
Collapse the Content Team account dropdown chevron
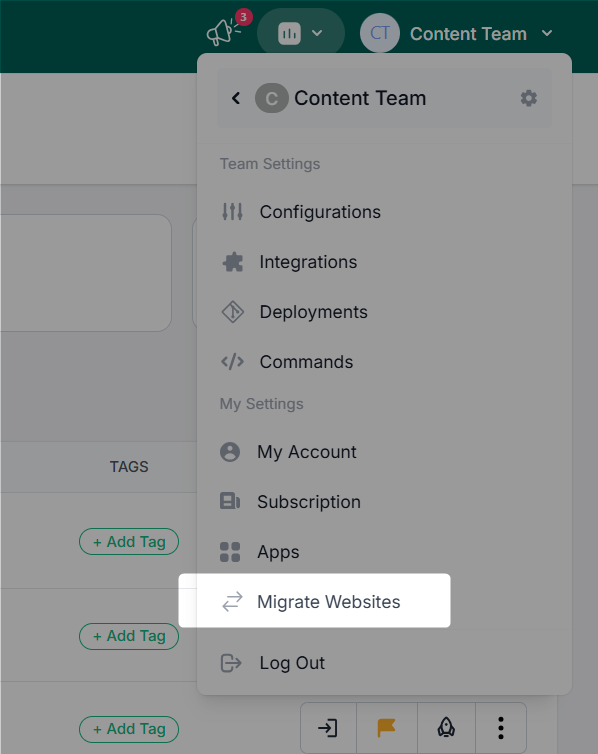(x=547, y=33)
